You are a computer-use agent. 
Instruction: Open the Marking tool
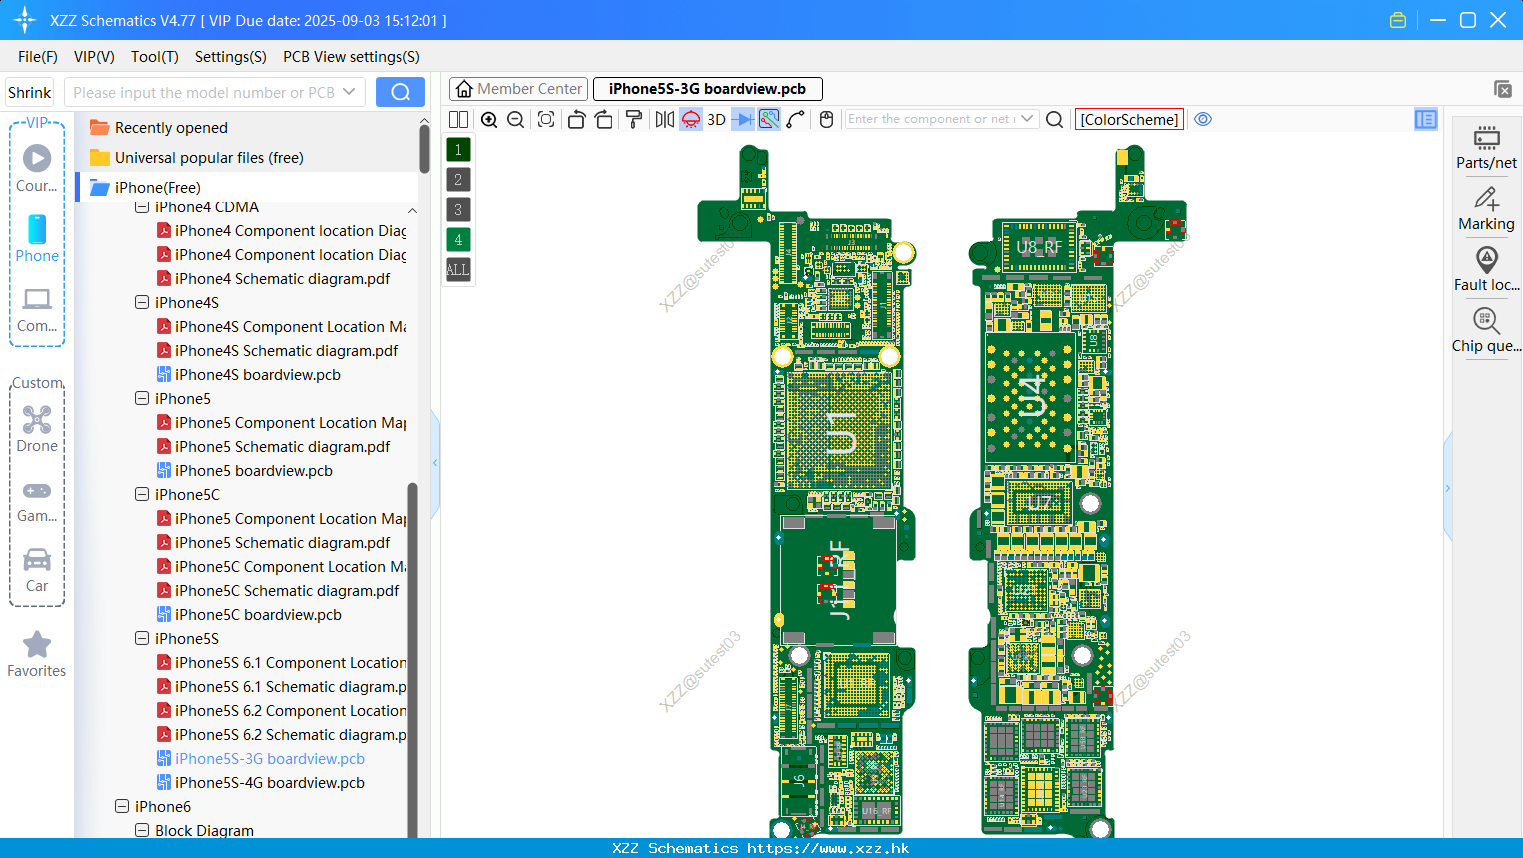(x=1486, y=209)
